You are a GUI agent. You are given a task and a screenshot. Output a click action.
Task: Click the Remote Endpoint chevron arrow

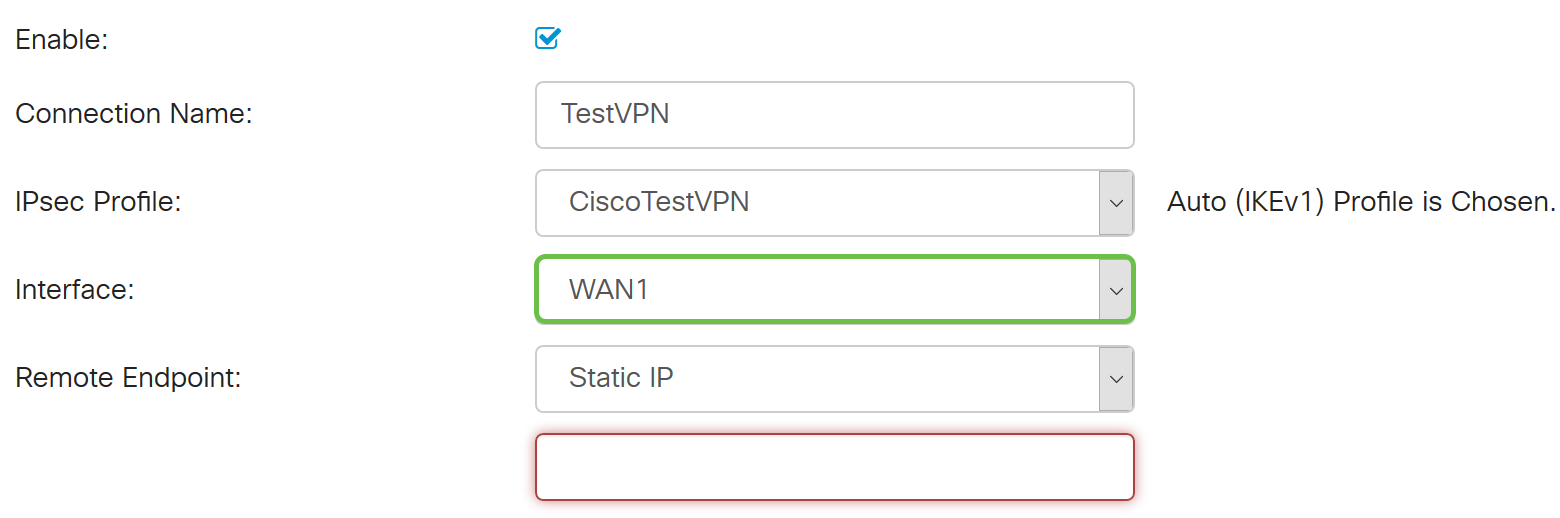pyautogui.click(x=1116, y=379)
